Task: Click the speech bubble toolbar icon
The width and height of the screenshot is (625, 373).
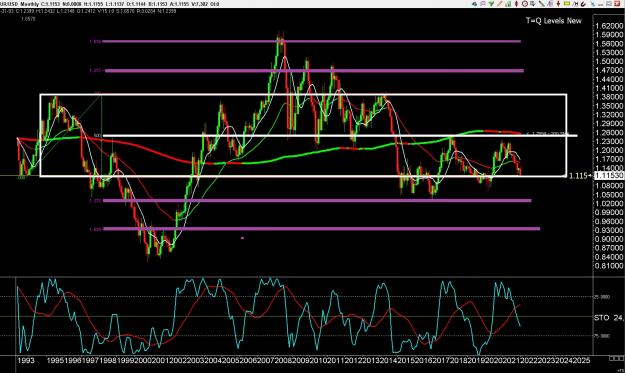Action: [483, 4]
